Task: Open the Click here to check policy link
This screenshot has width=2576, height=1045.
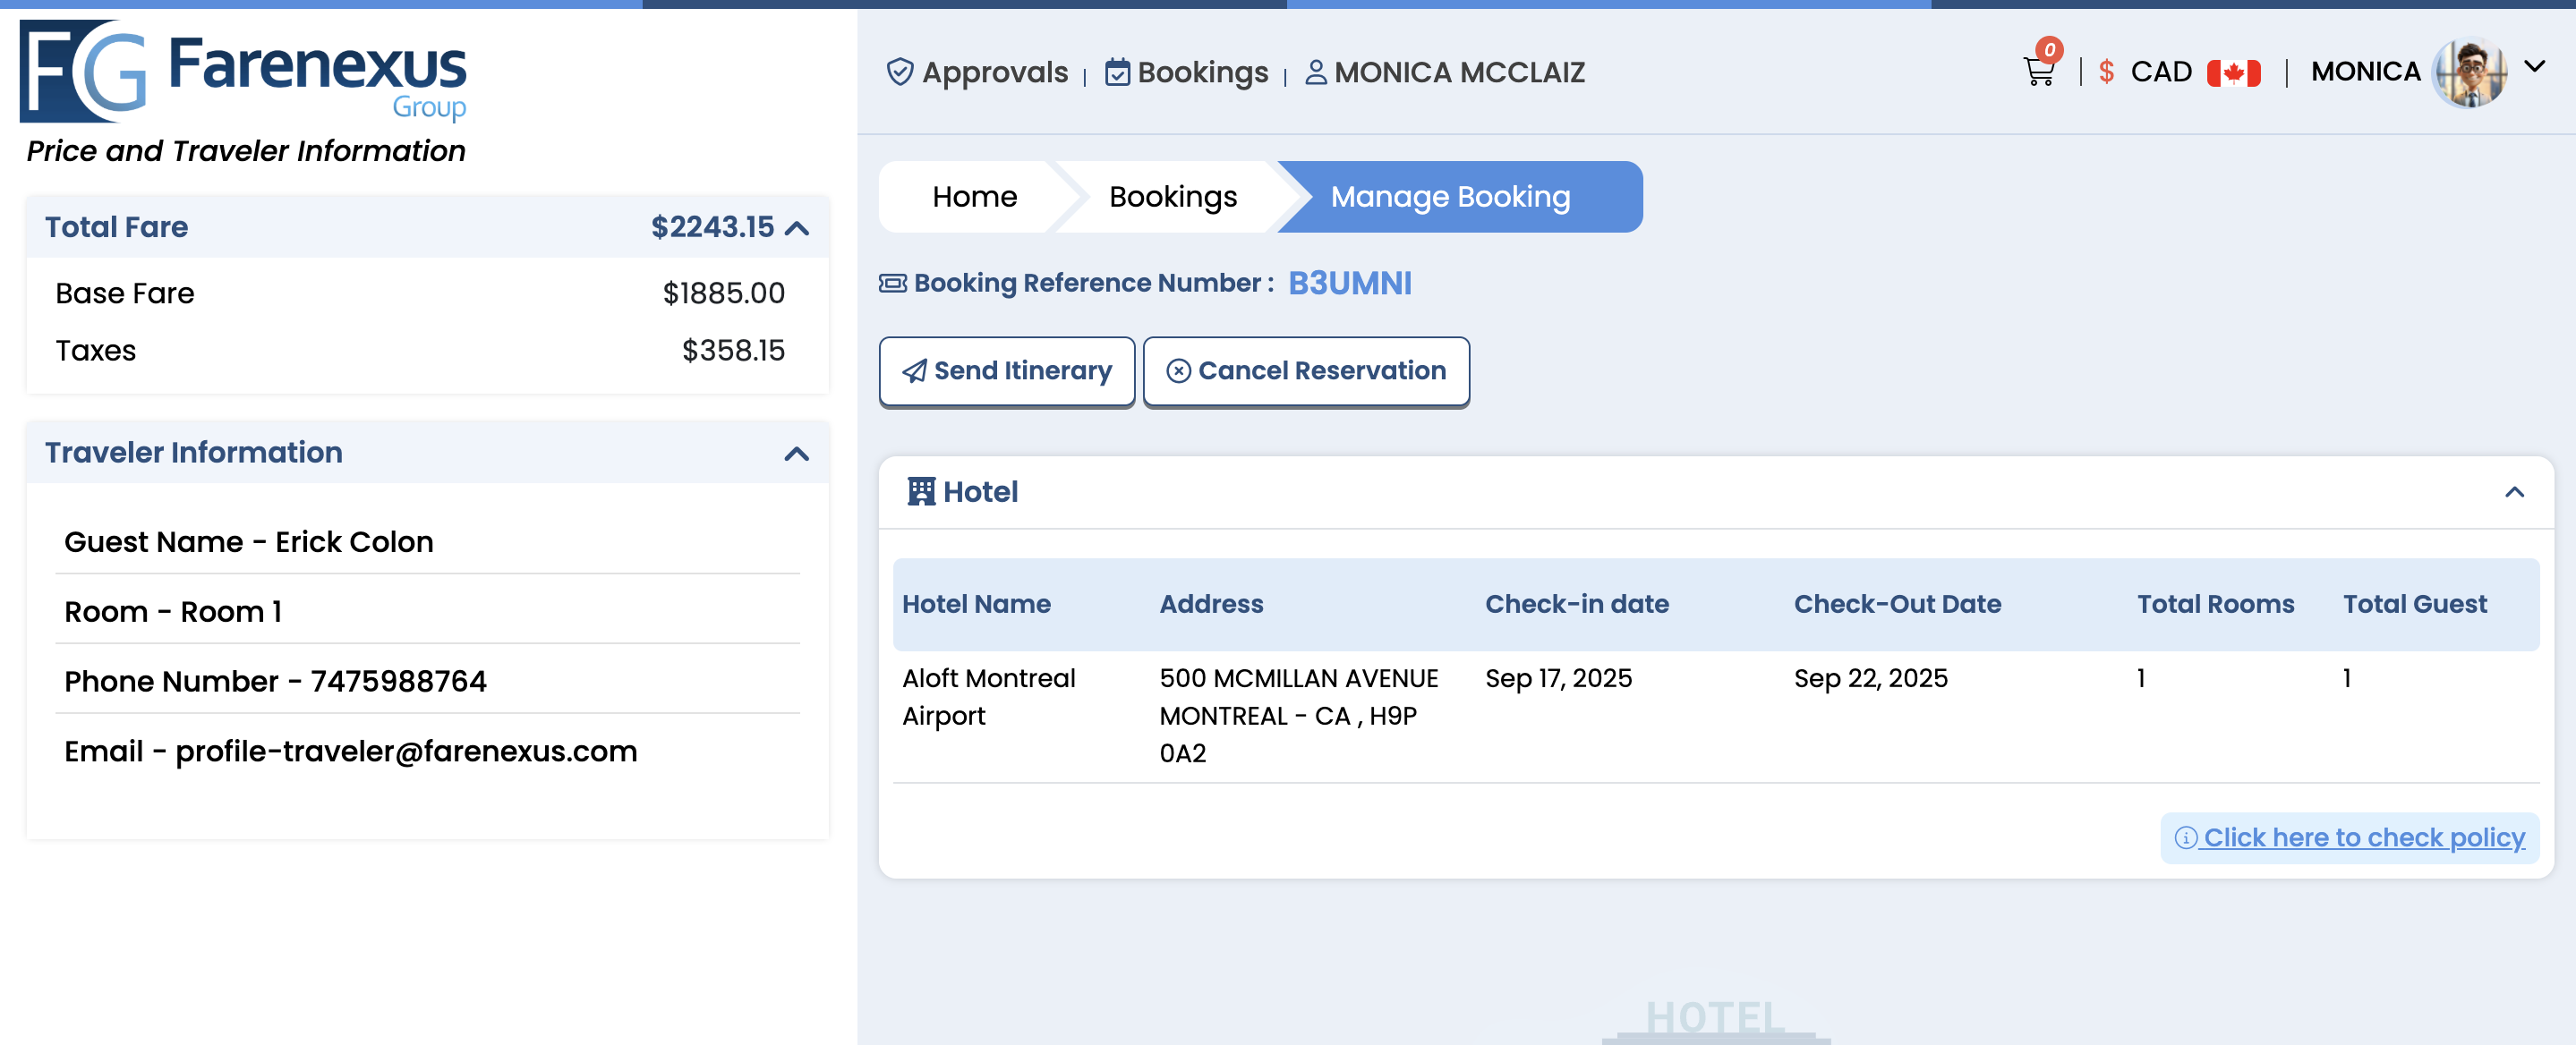Action: pos(2350,838)
